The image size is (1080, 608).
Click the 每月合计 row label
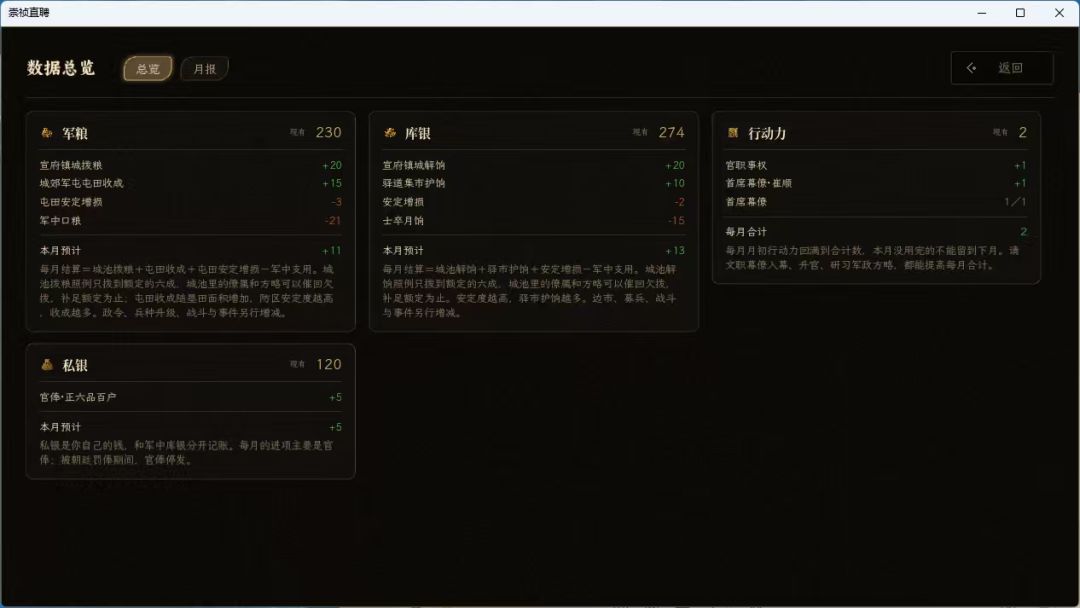tap(746, 232)
